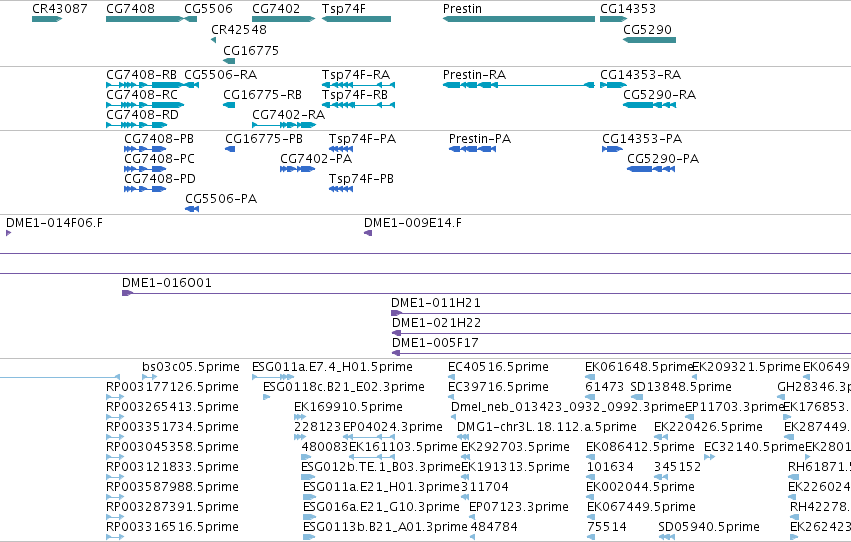Click the CR43087 gene glyph
The height and width of the screenshot is (542, 851).
pyautogui.click(x=47, y=19)
